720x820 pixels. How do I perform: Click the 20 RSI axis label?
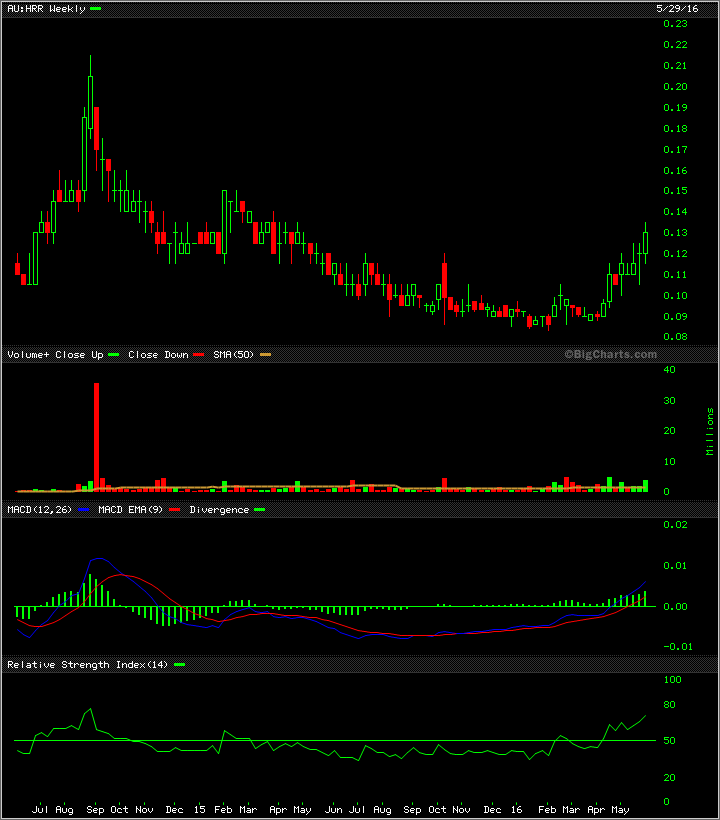pyautogui.click(x=669, y=778)
